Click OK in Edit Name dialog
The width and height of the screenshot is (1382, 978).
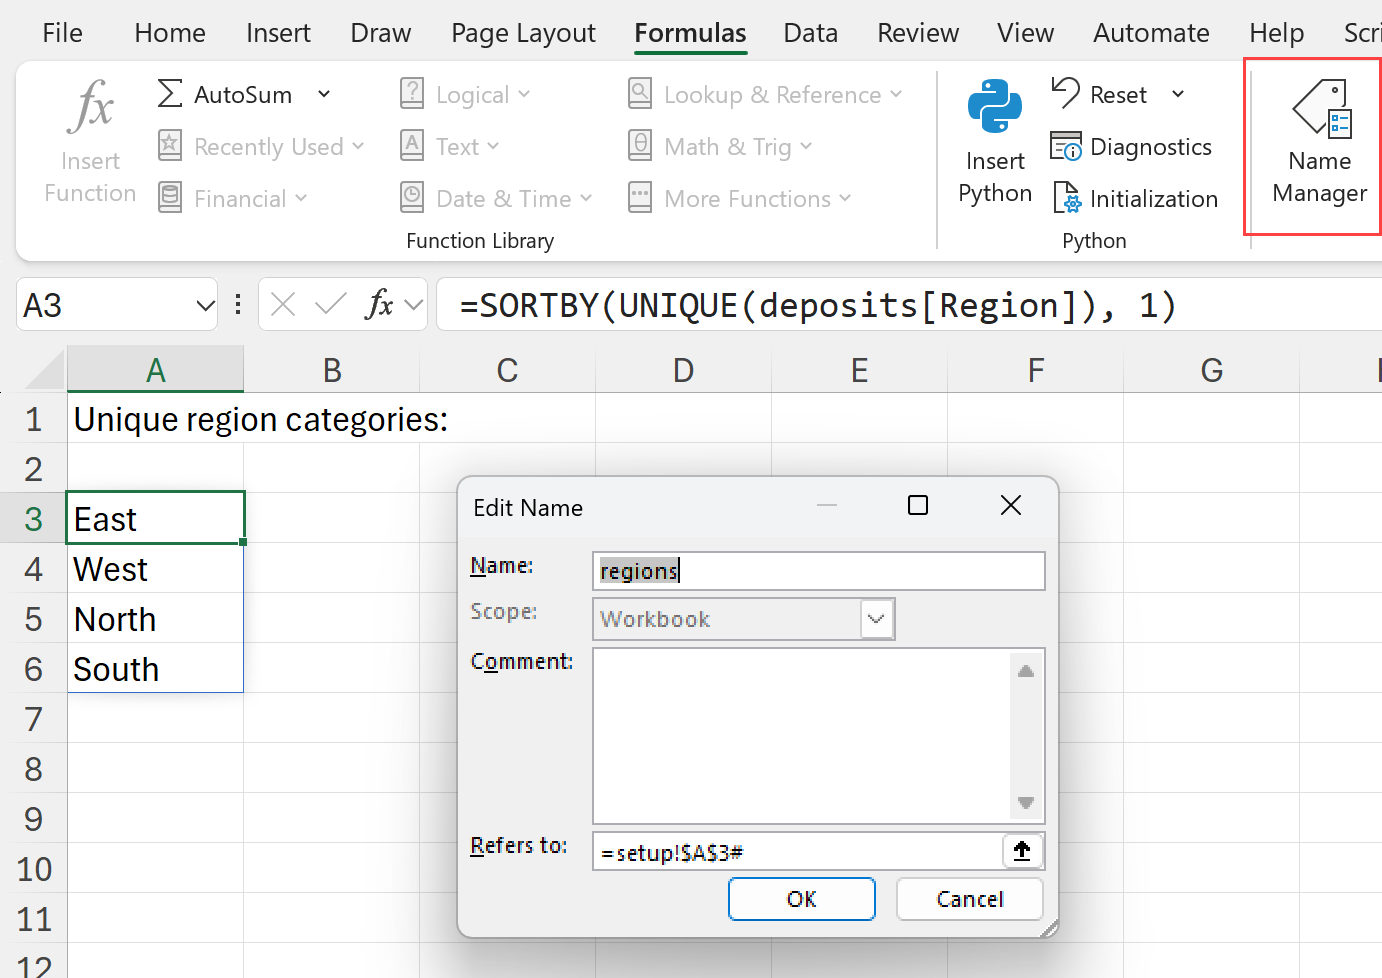click(801, 898)
